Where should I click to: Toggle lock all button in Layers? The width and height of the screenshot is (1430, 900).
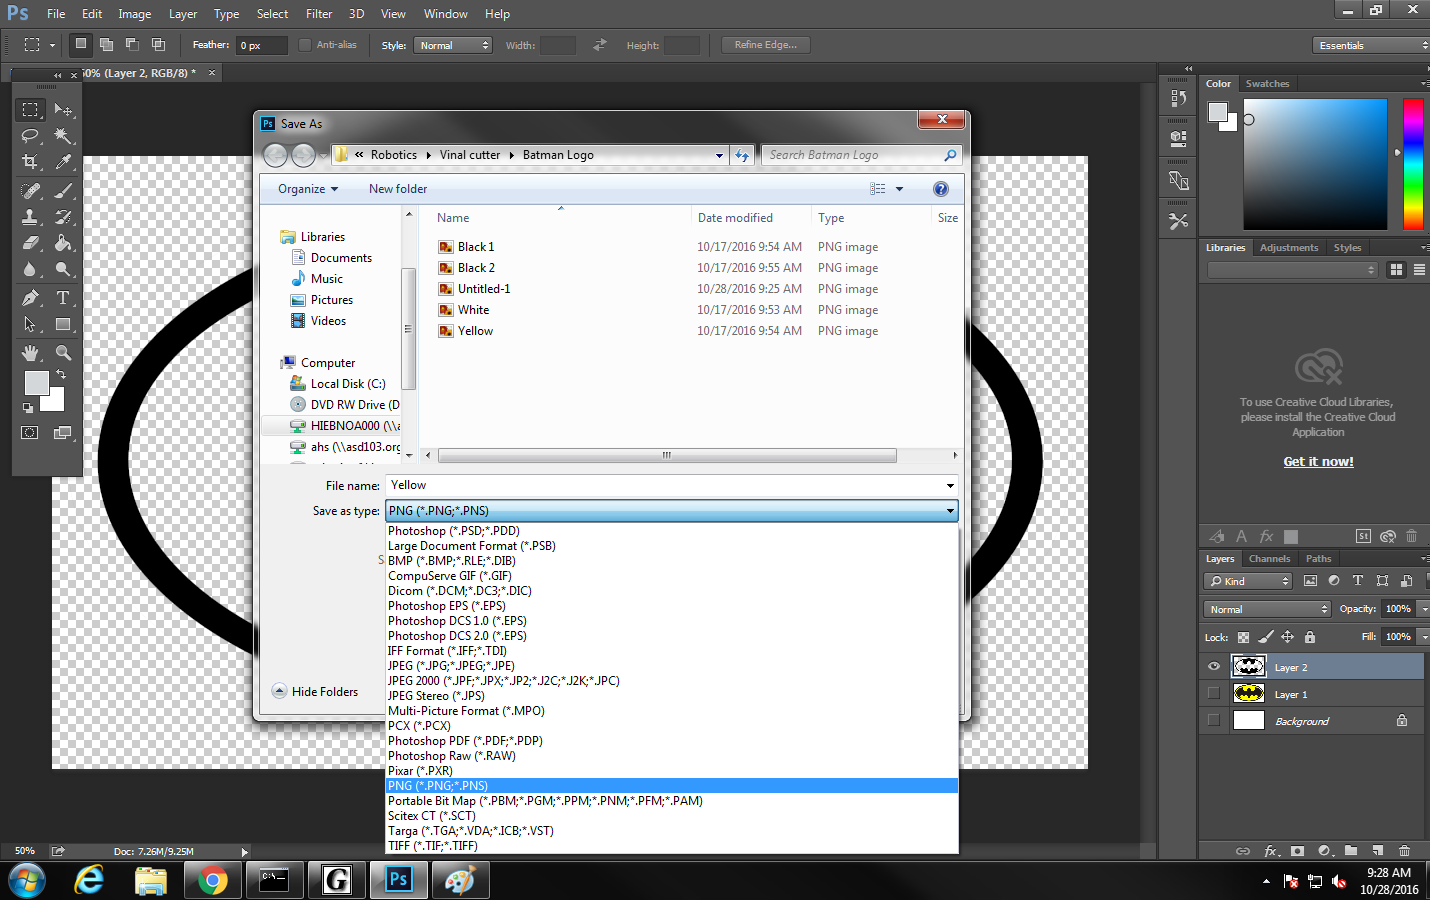click(x=1310, y=637)
